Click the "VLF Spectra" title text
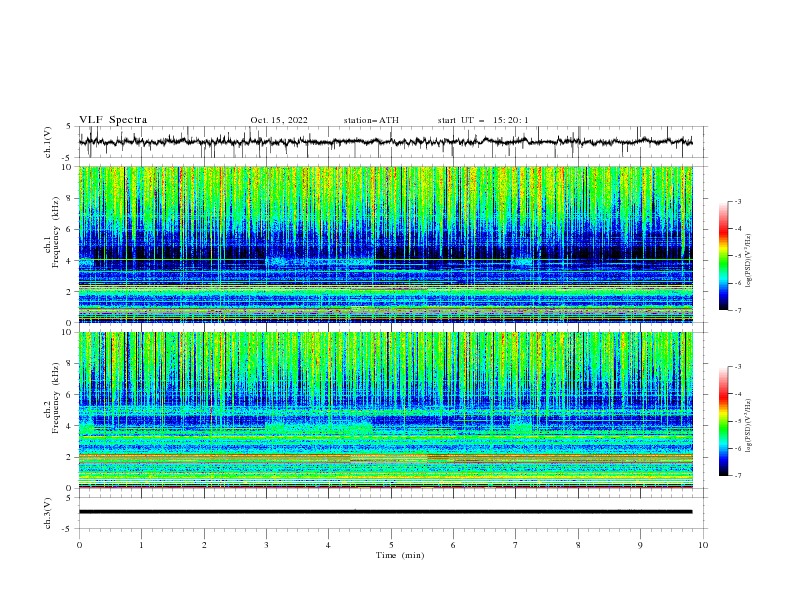 [x=113, y=120]
